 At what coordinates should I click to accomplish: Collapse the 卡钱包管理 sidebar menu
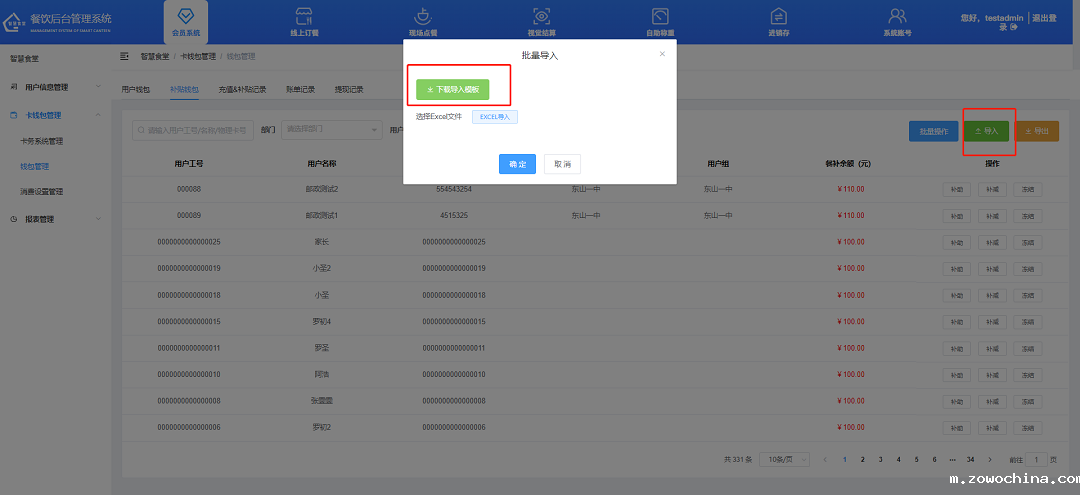tap(56, 115)
